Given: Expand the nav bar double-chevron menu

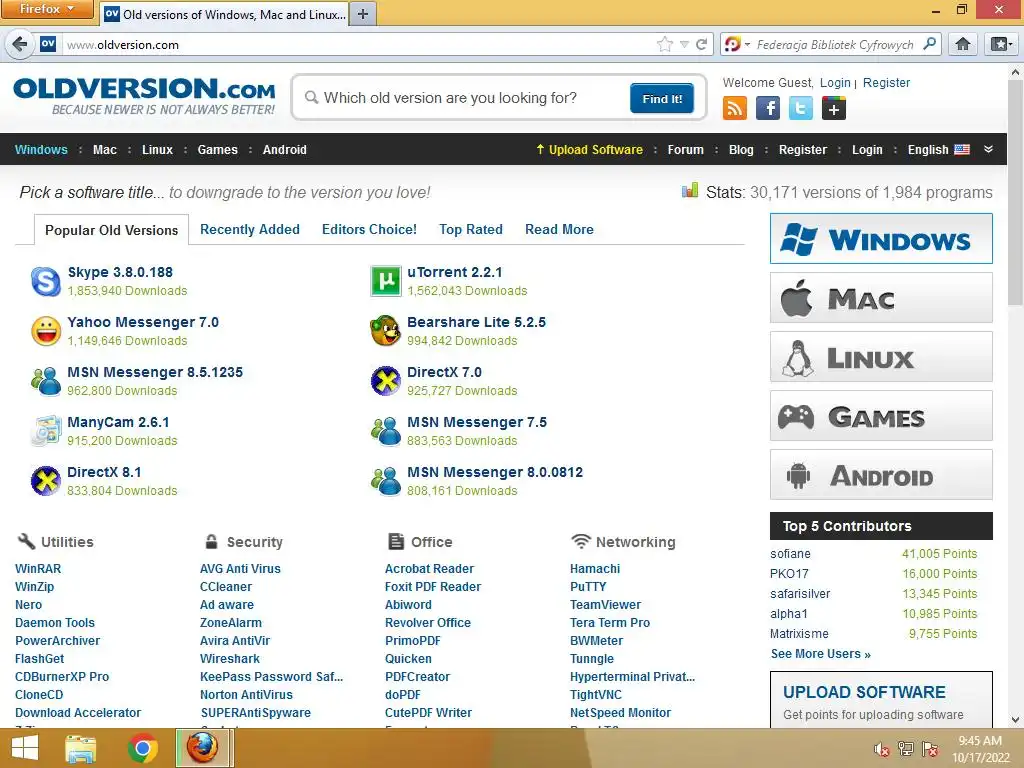Looking at the screenshot, I should tap(988, 149).
